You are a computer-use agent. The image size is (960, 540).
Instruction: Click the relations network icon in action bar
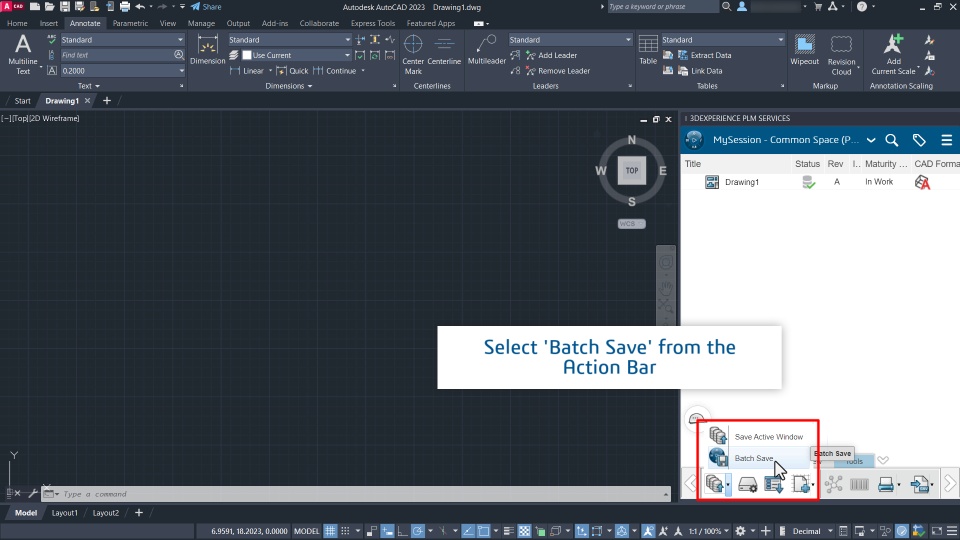tap(833, 484)
